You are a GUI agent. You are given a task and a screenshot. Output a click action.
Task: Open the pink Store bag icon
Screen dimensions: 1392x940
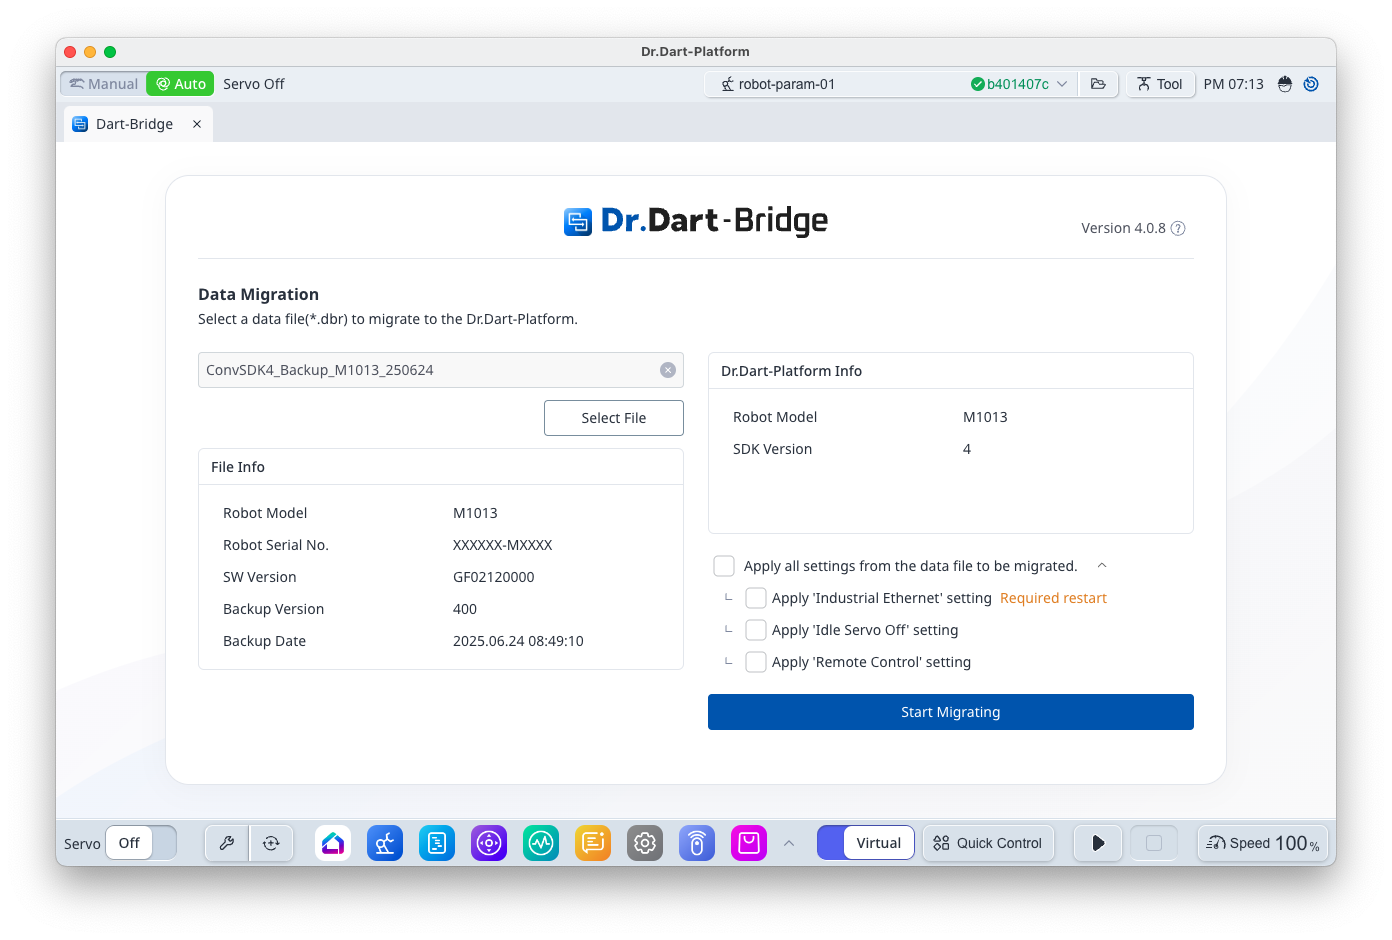748,843
